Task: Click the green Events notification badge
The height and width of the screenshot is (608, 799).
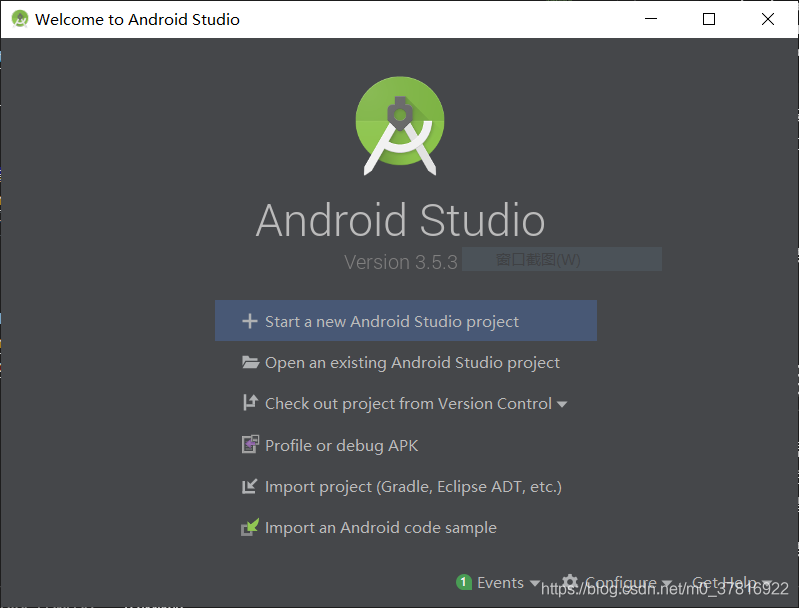Action: click(x=464, y=582)
